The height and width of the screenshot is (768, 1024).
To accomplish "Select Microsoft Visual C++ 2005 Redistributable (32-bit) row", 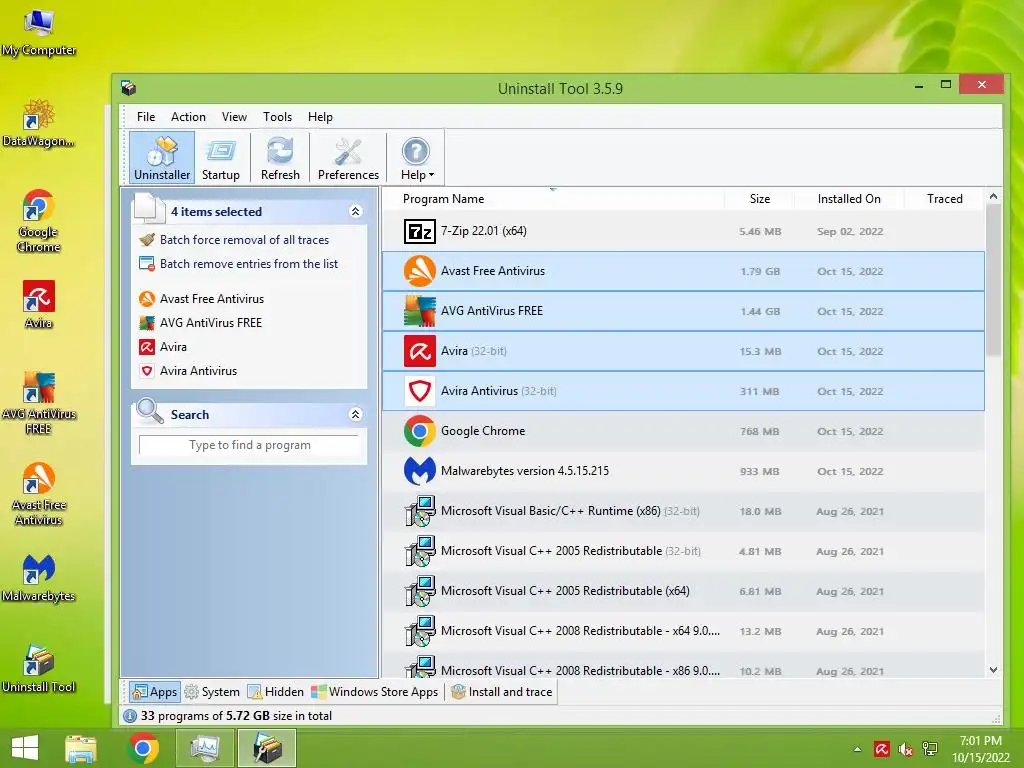I will 682,551.
